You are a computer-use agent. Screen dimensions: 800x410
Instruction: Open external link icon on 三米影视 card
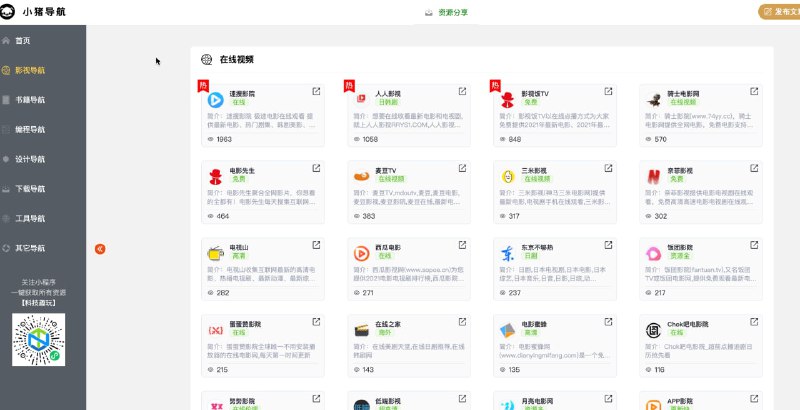coord(608,168)
